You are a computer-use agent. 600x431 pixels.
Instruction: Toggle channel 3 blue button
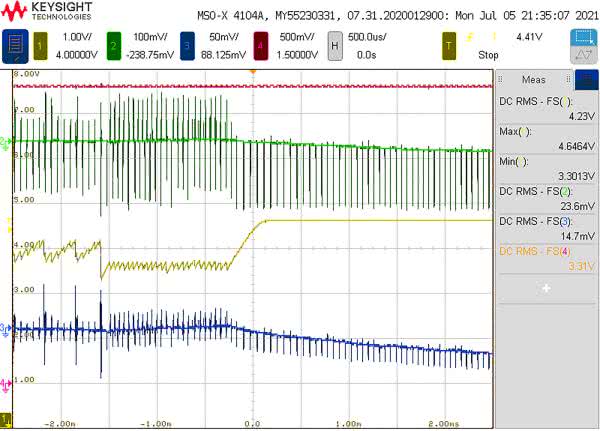pos(184,44)
